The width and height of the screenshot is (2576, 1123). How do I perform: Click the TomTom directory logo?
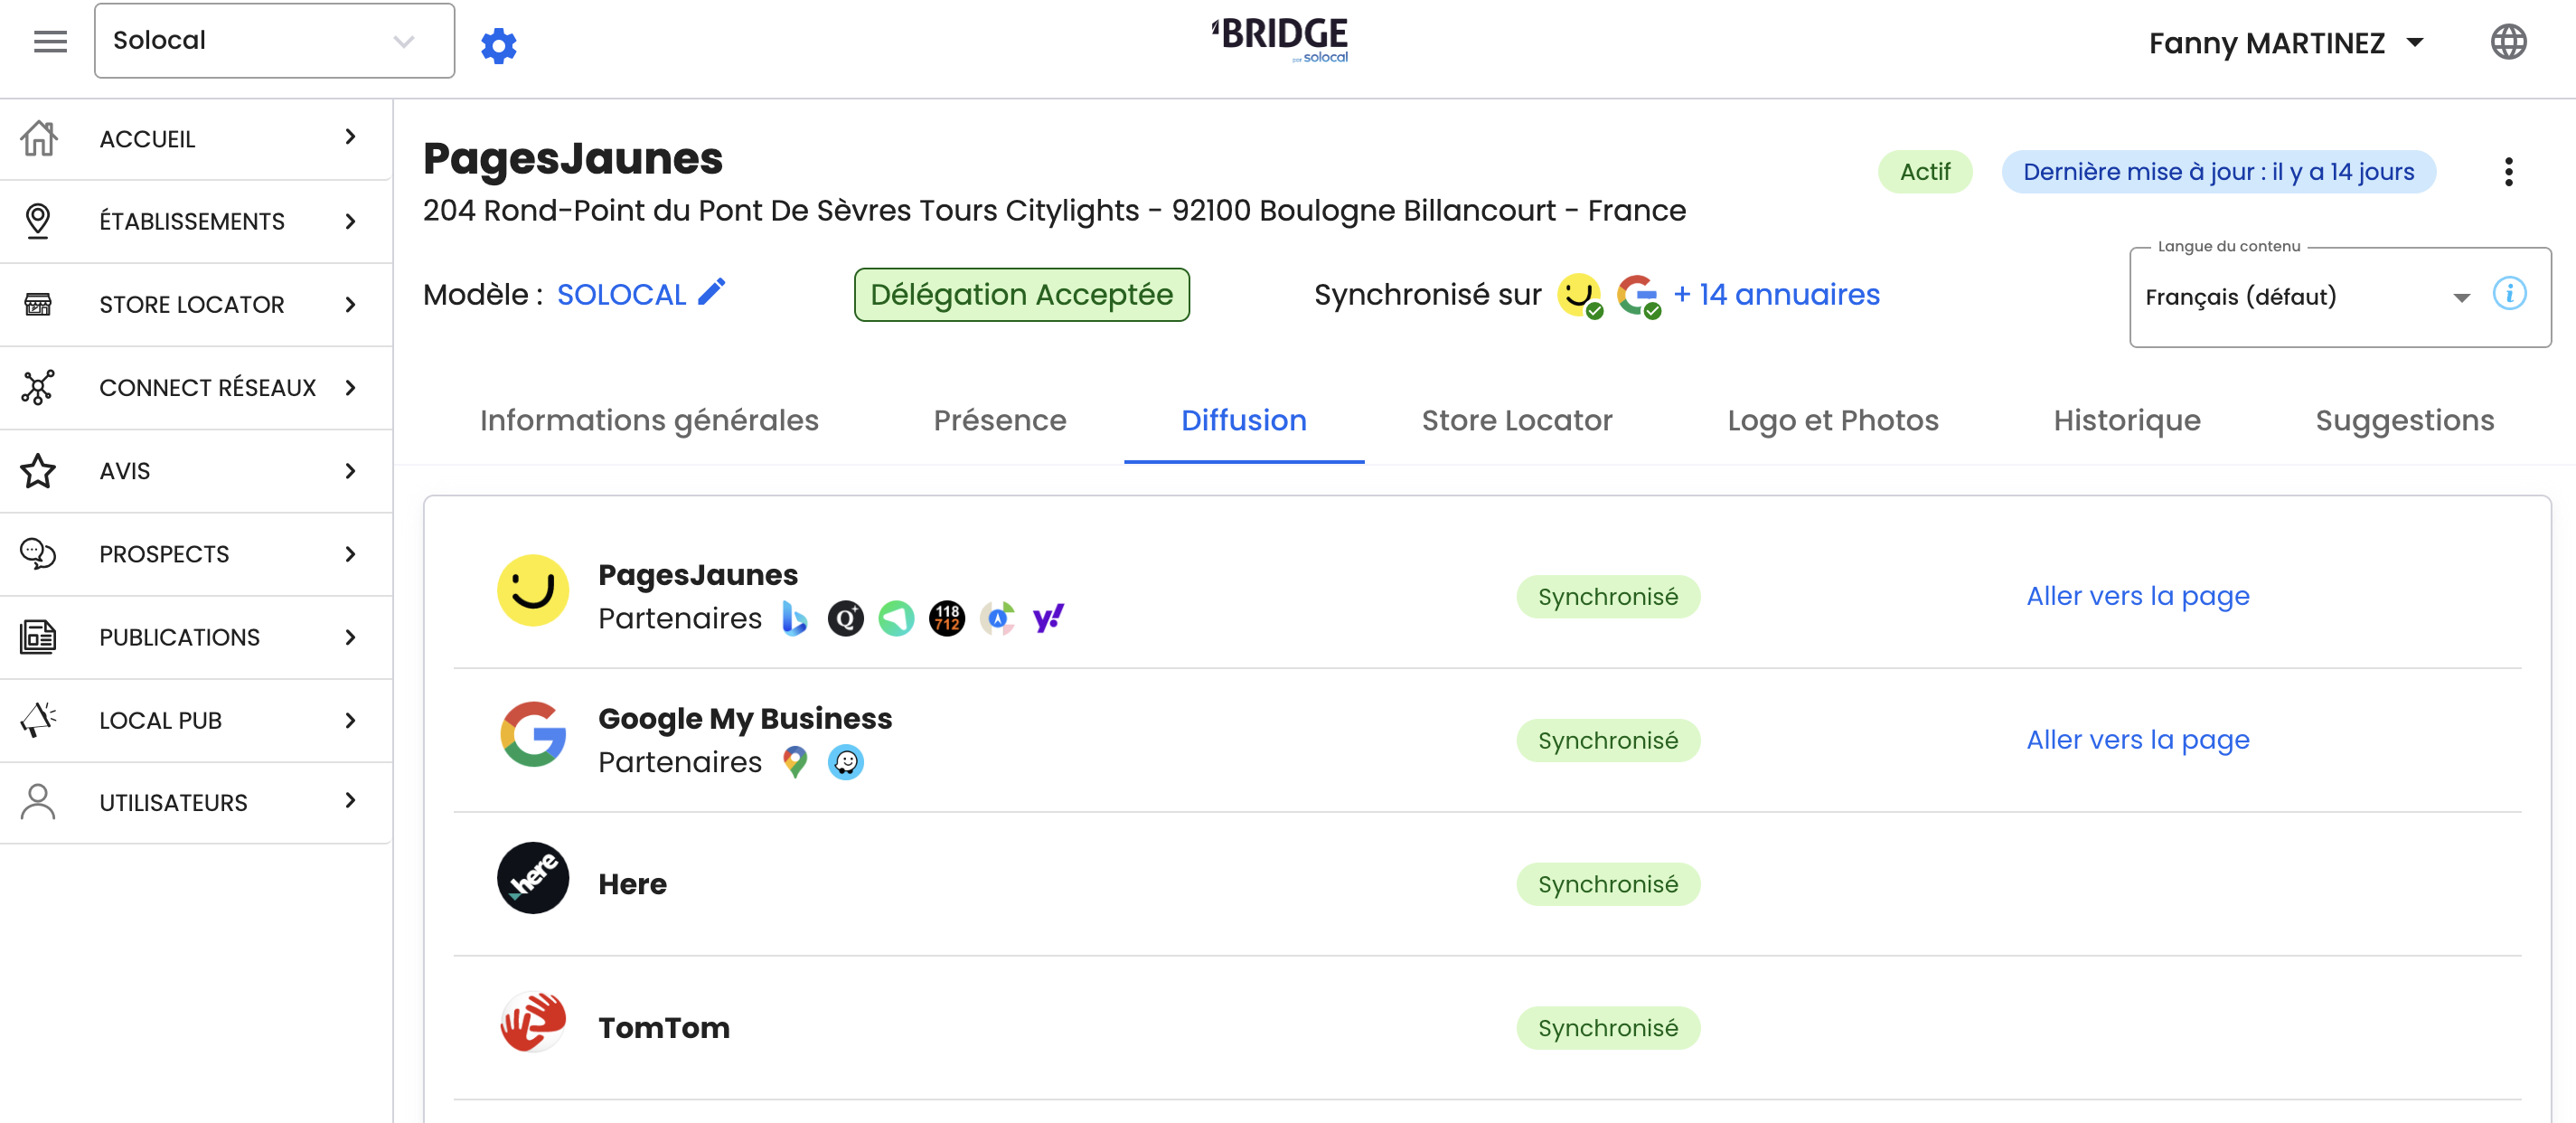click(x=533, y=1022)
